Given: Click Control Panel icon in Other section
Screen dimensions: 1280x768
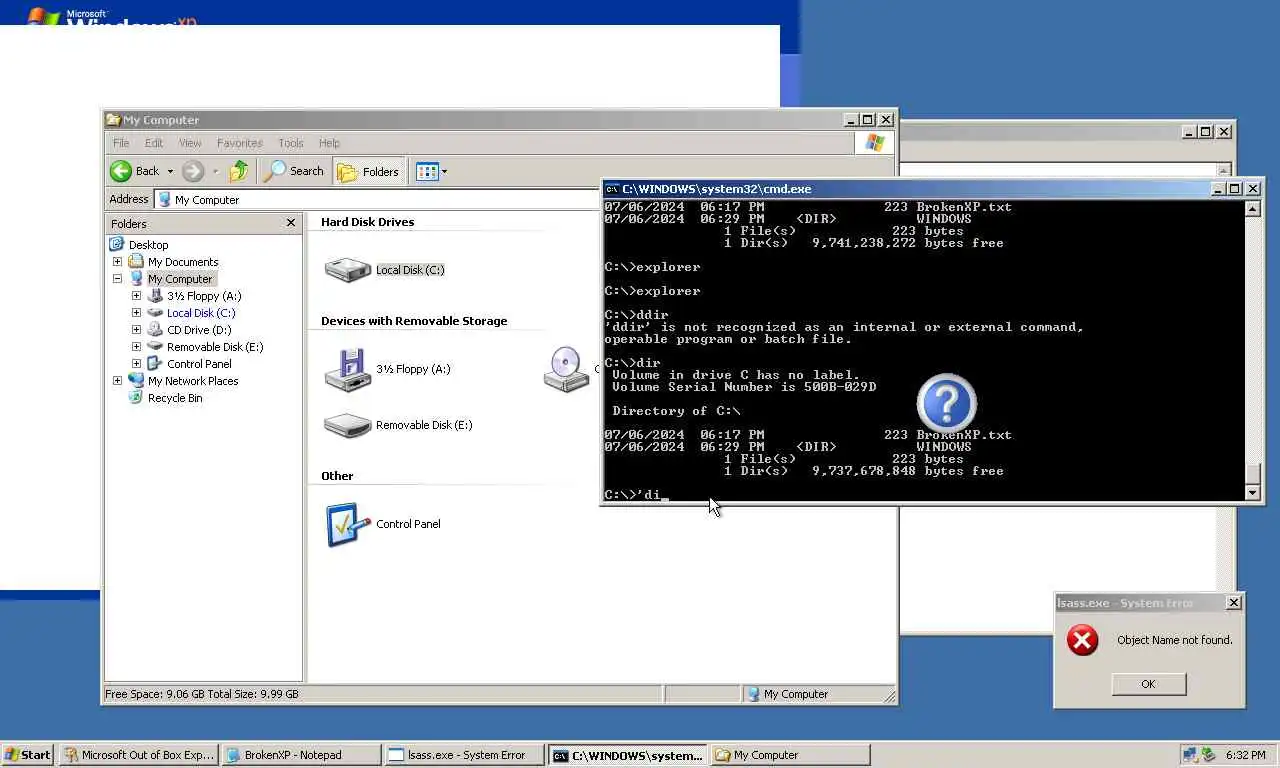Looking at the screenshot, I should click(x=348, y=524).
